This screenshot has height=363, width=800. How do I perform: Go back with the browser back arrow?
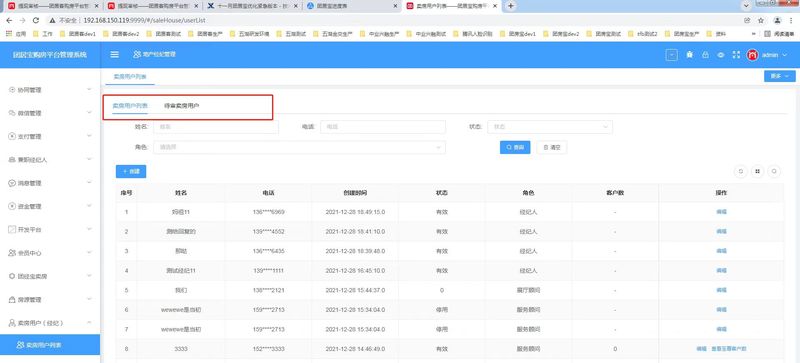pos(9,20)
